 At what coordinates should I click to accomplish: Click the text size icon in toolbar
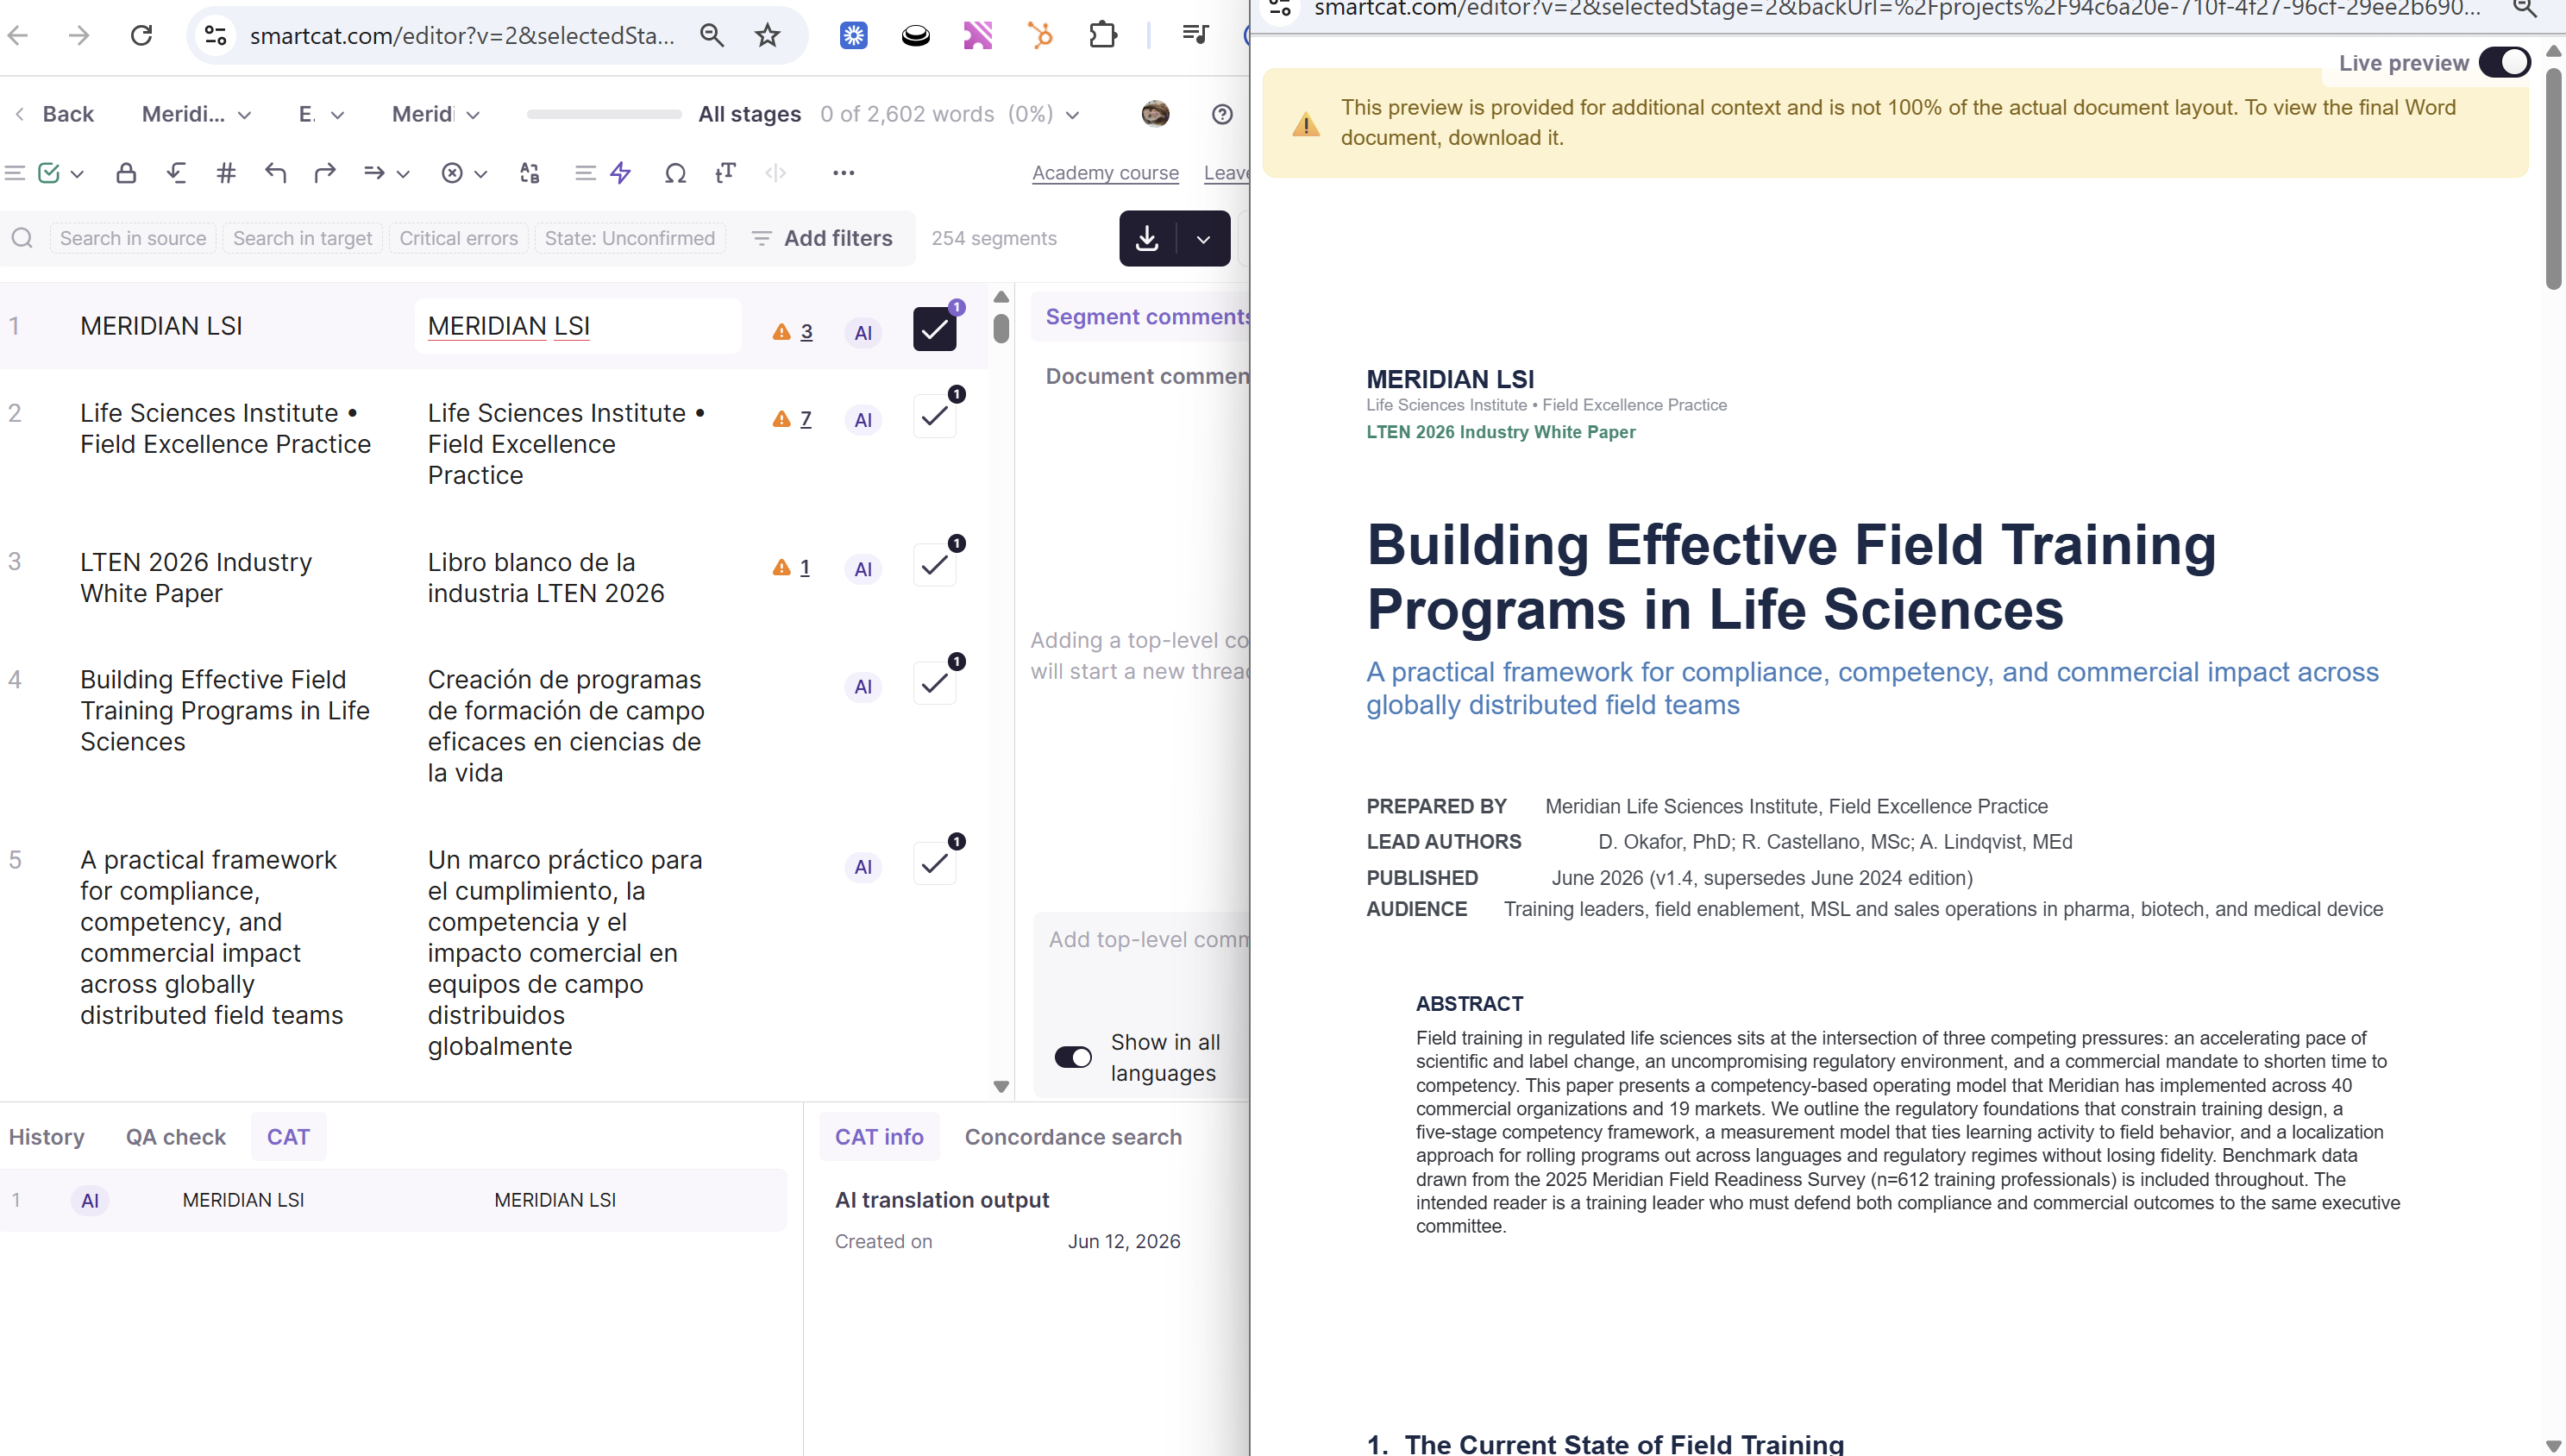pos(726,173)
